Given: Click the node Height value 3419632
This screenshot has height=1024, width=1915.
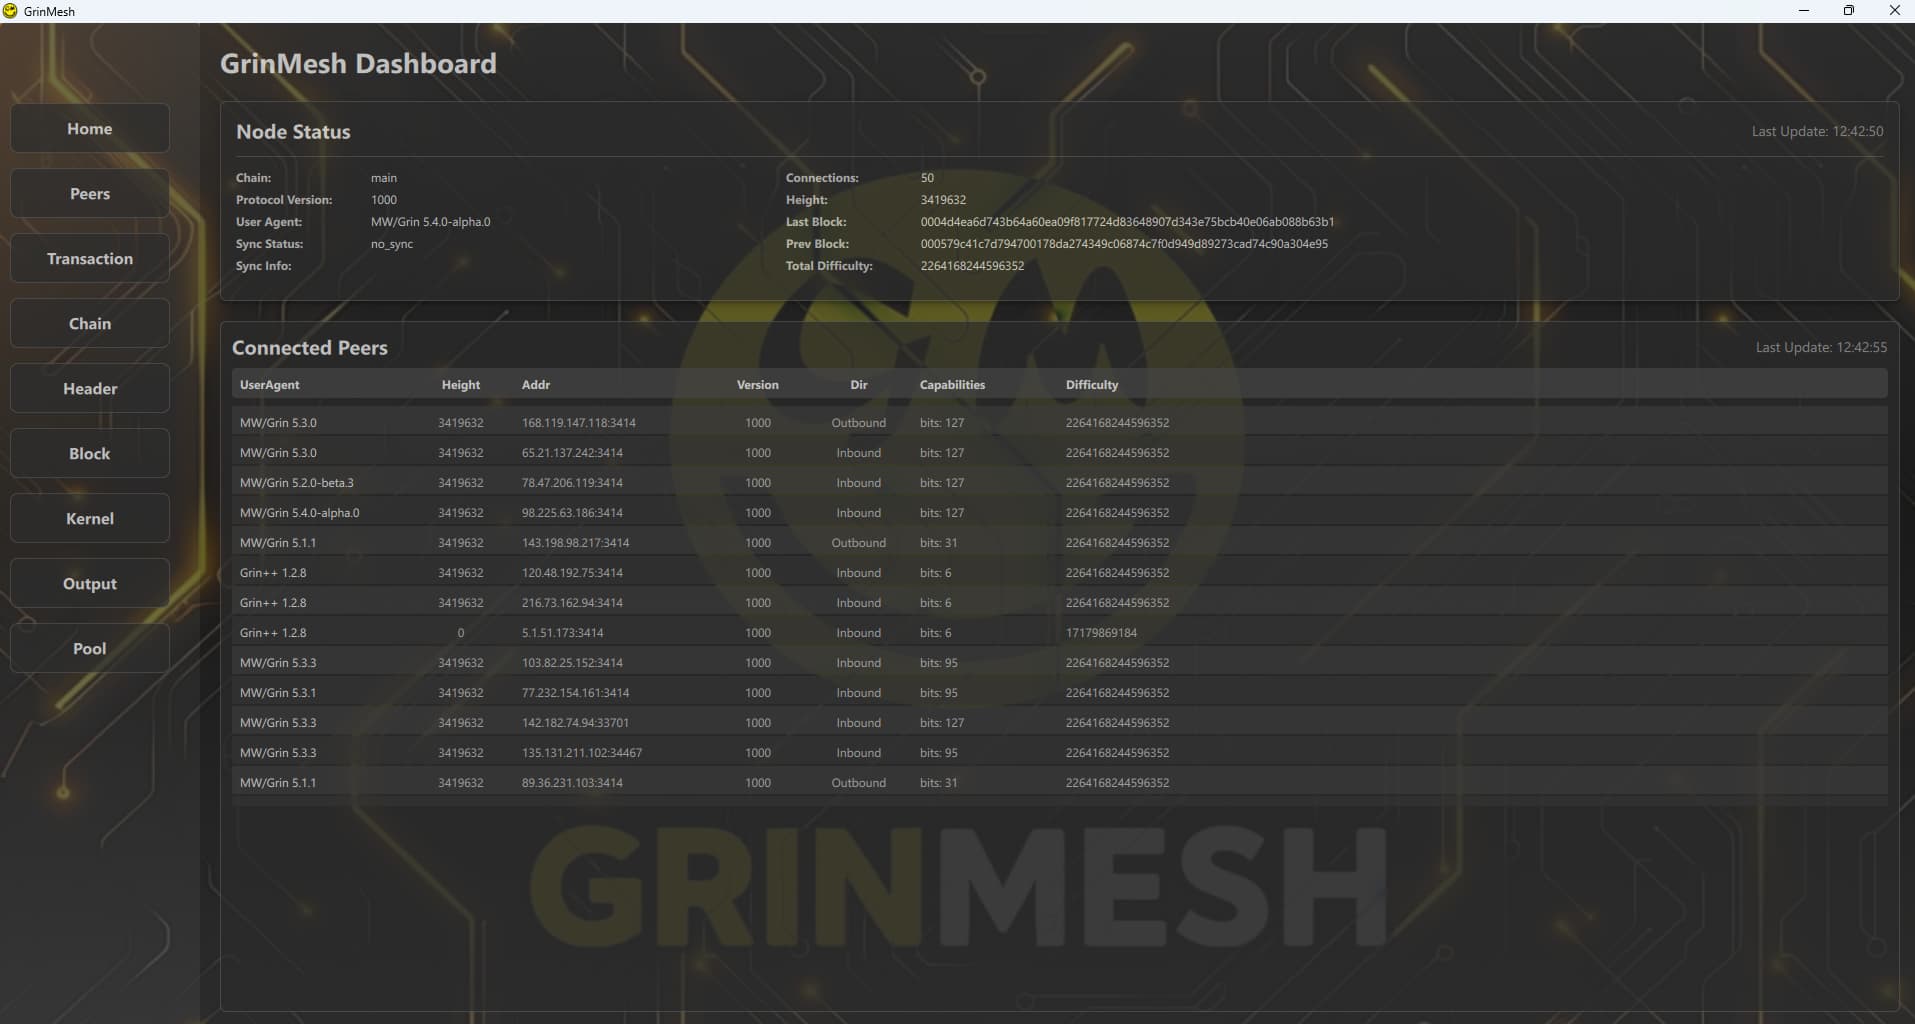Looking at the screenshot, I should 943,200.
